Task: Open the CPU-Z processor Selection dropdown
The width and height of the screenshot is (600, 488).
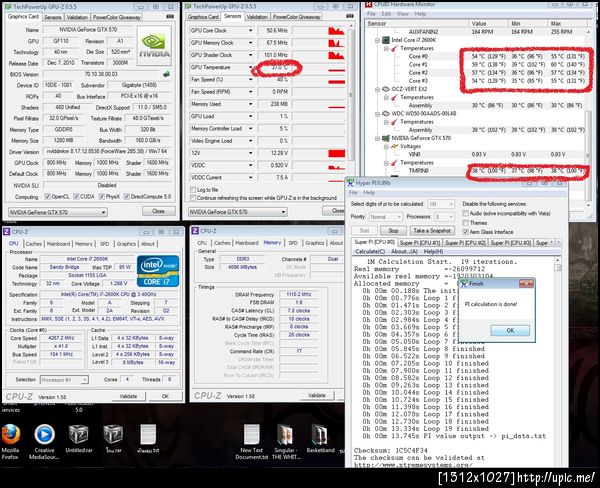Action: 64,380
